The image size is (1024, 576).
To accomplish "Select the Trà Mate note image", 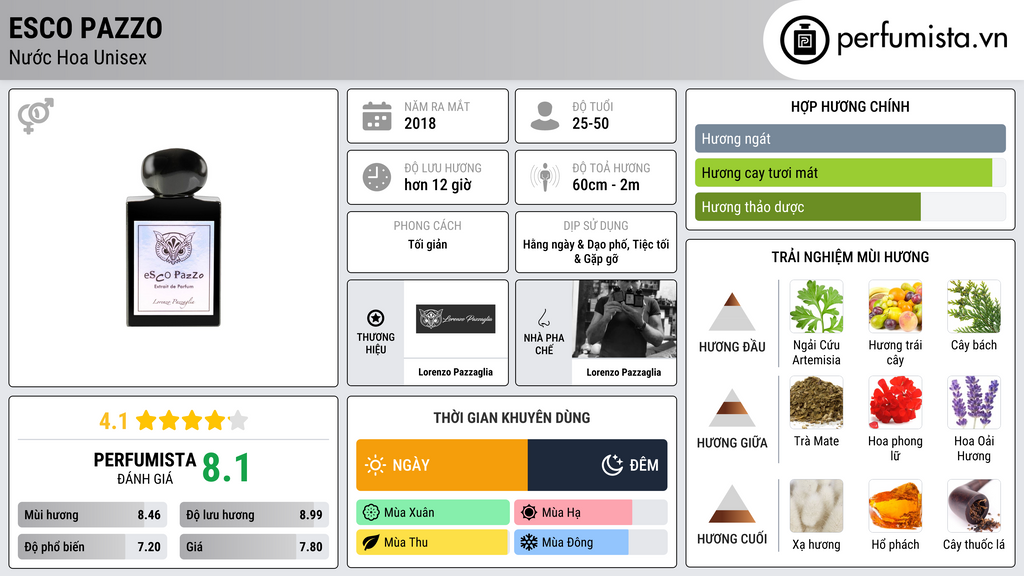I will pos(816,403).
